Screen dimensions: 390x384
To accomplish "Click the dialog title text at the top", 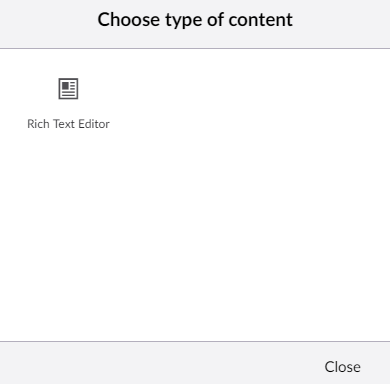I will [x=195, y=20].
